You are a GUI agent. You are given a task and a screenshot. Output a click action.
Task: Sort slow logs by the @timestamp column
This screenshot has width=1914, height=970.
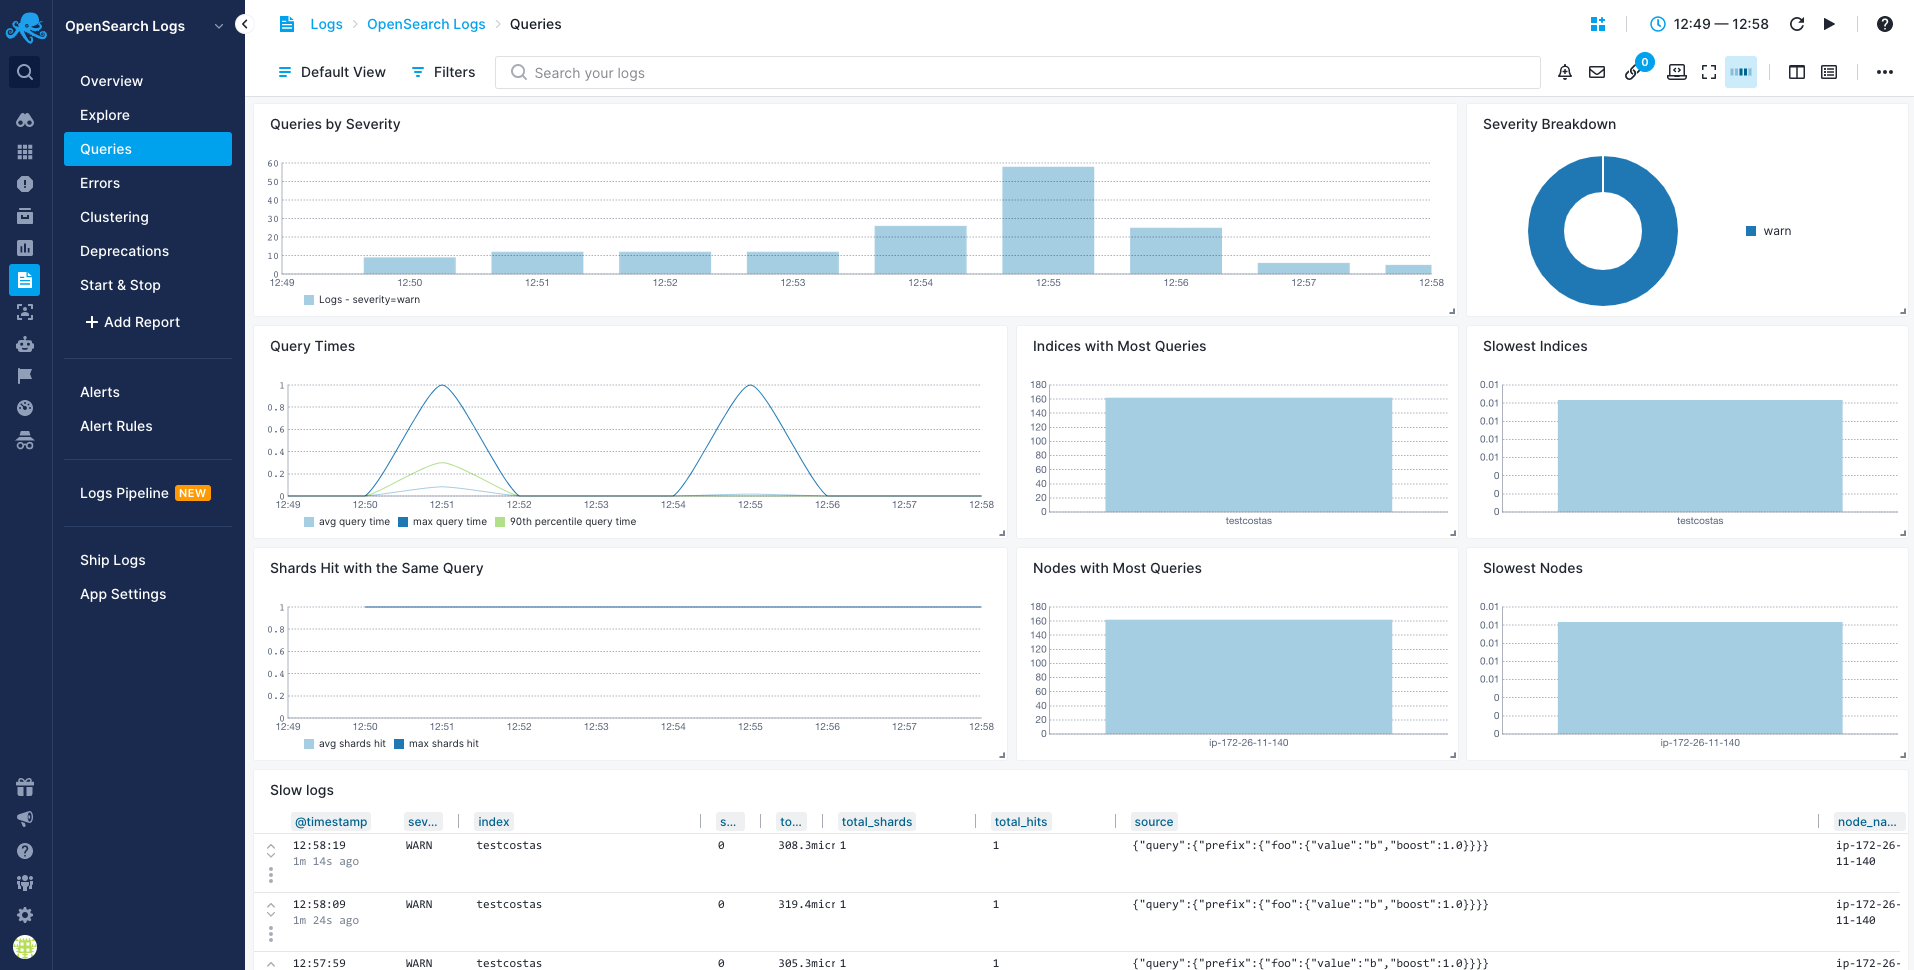click(331, 822)
